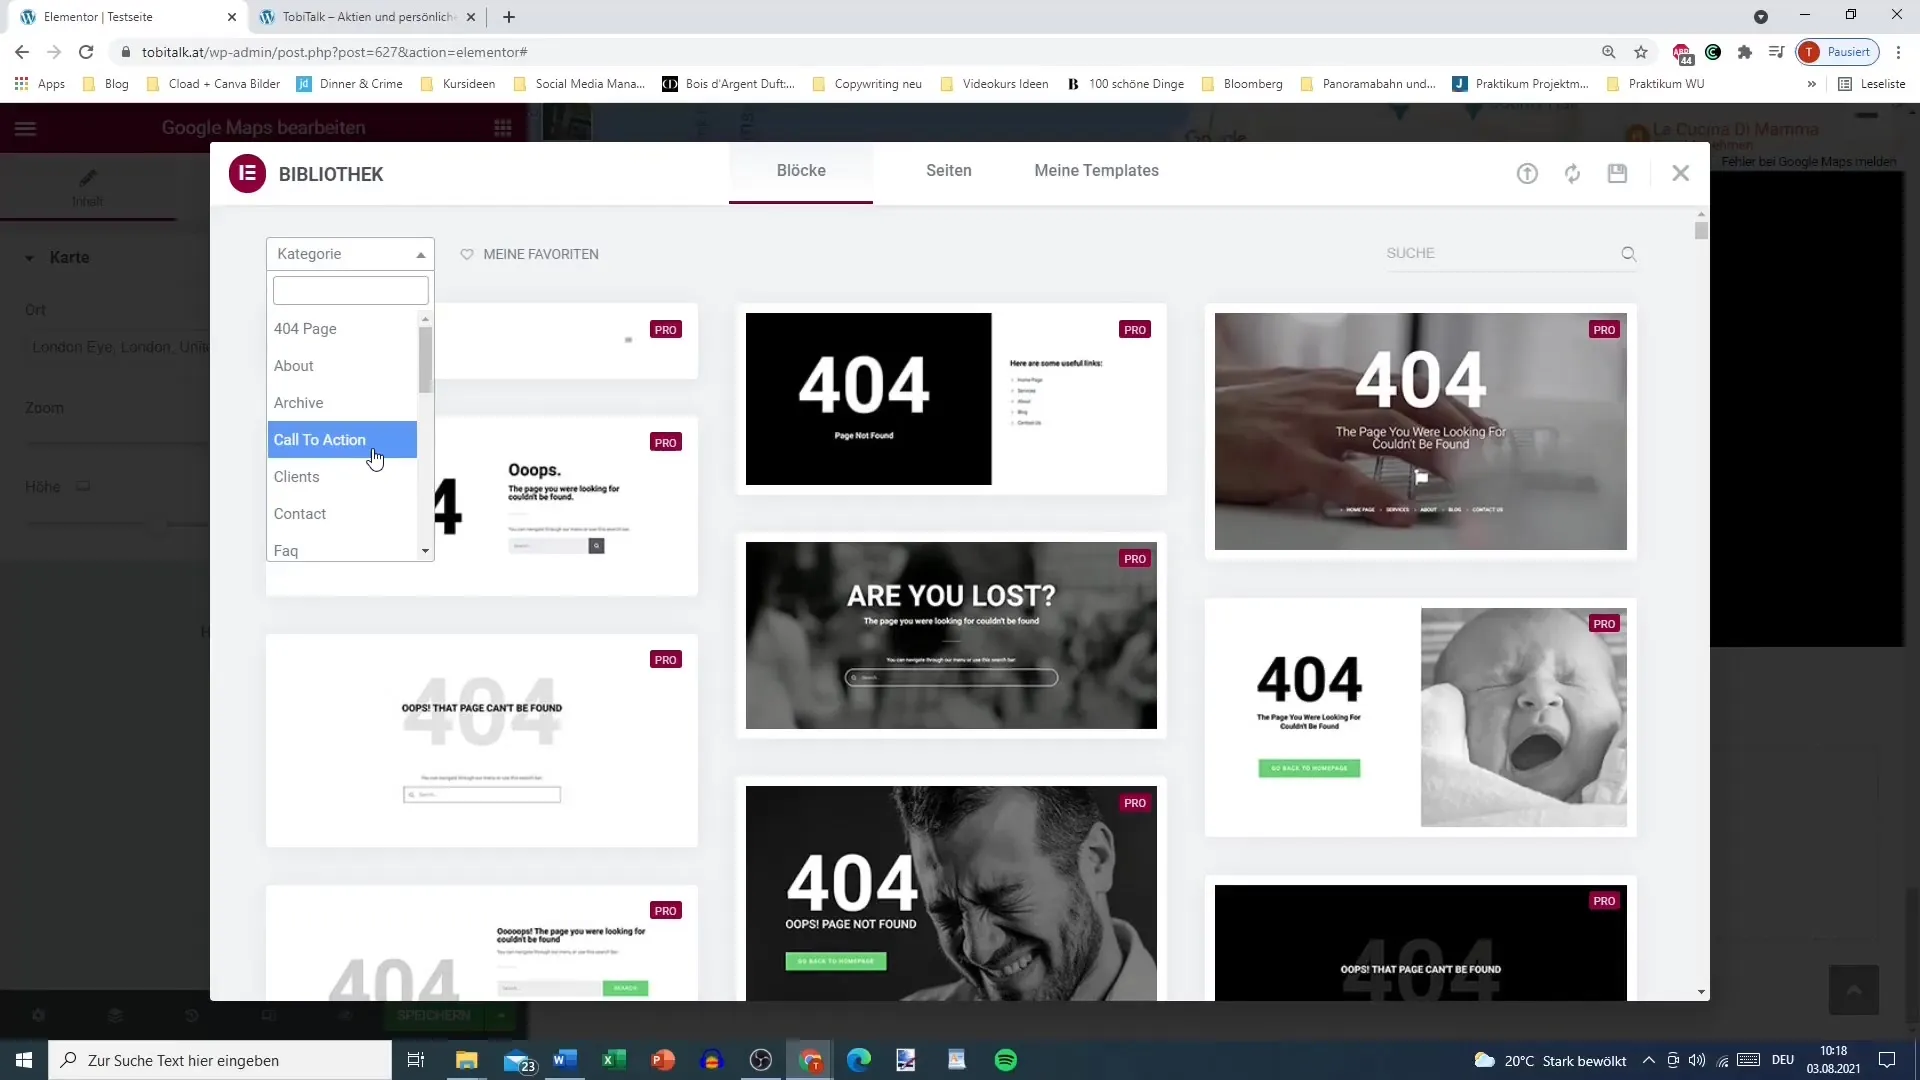Image resolution: width=1920 pixels, height=1080 pixels.
Task: Open the Blog bookmark folder
Action: 106,84
